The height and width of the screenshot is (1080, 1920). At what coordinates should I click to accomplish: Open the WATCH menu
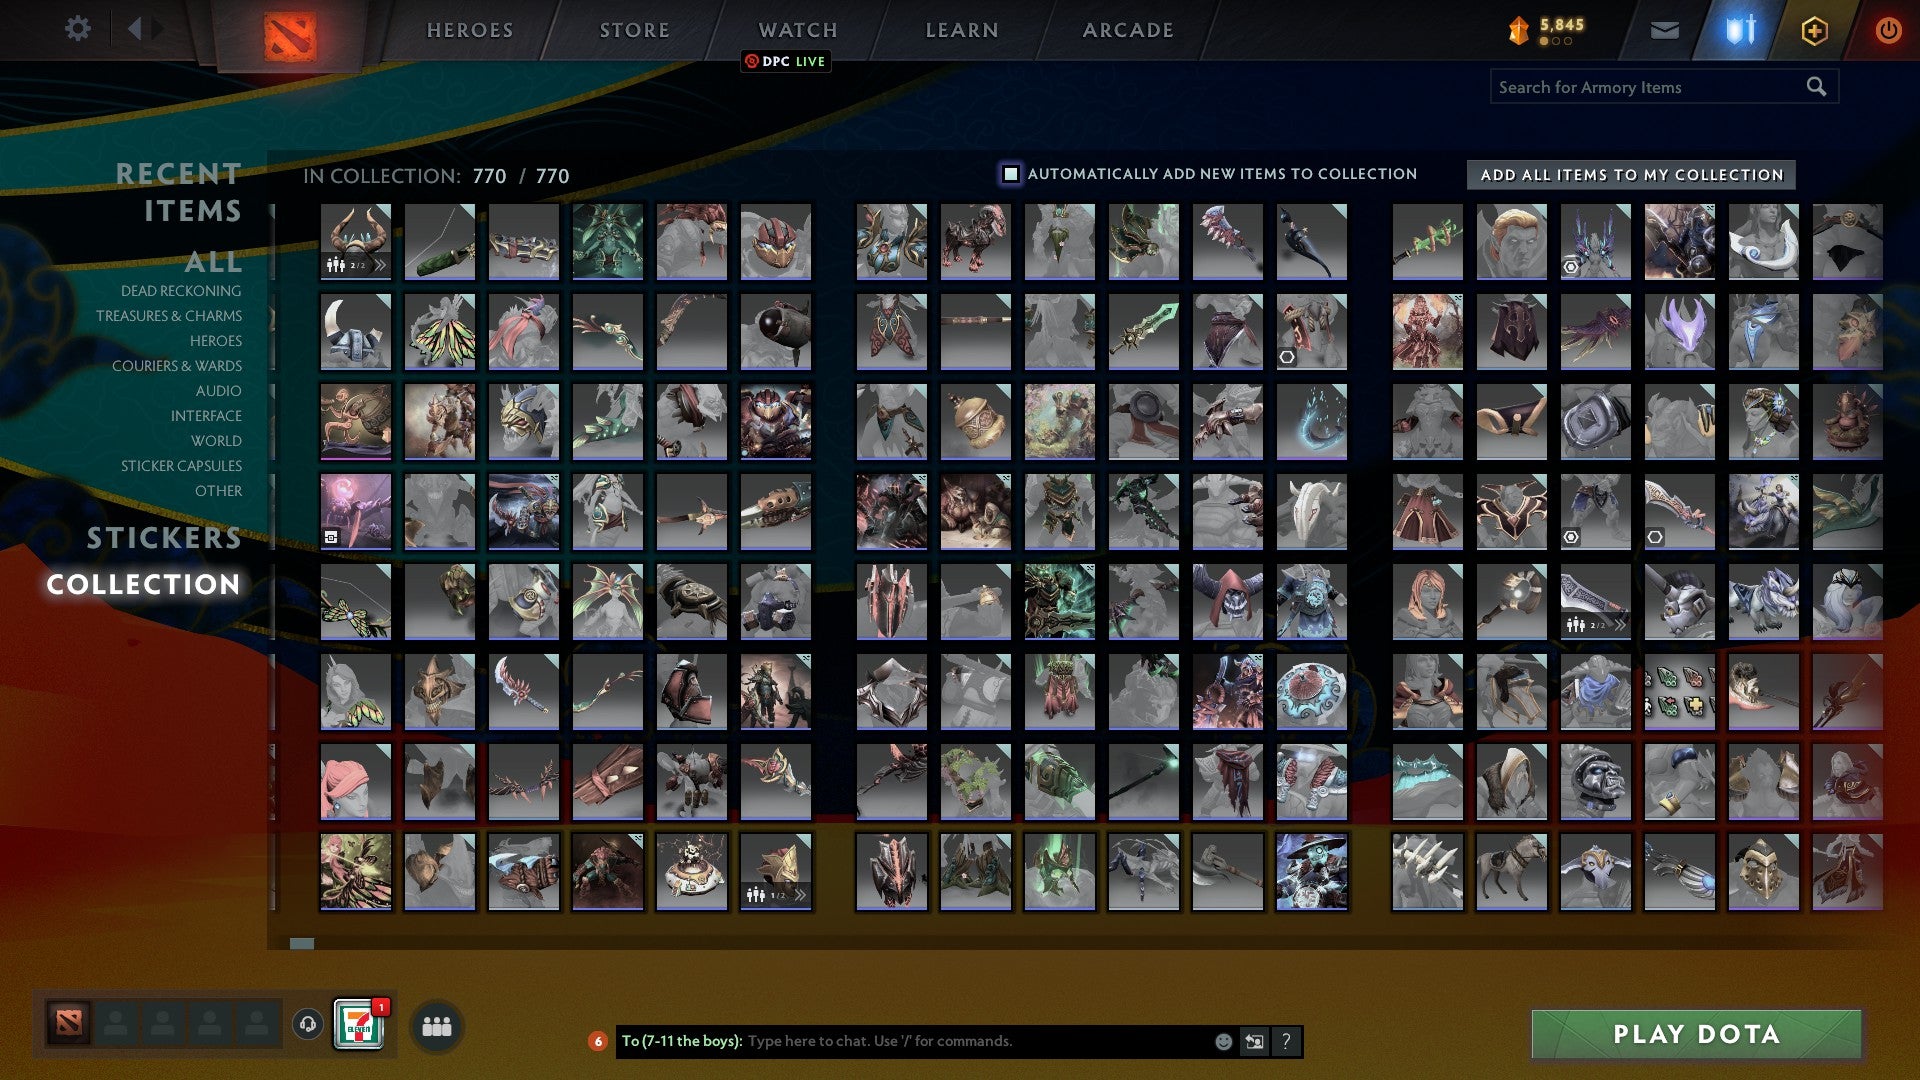point(797,29)
